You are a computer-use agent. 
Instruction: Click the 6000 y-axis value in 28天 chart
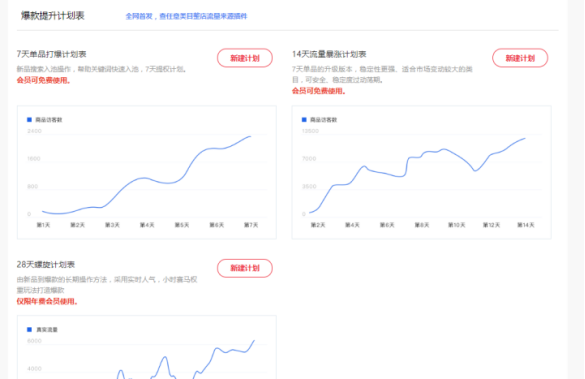click(x=34, y=341)
